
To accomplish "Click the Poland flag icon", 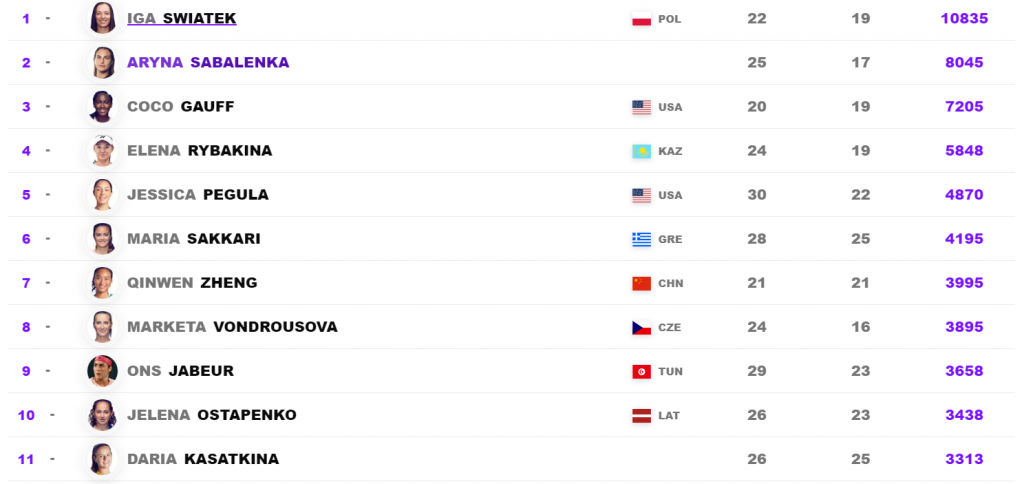I will point(642,19).
